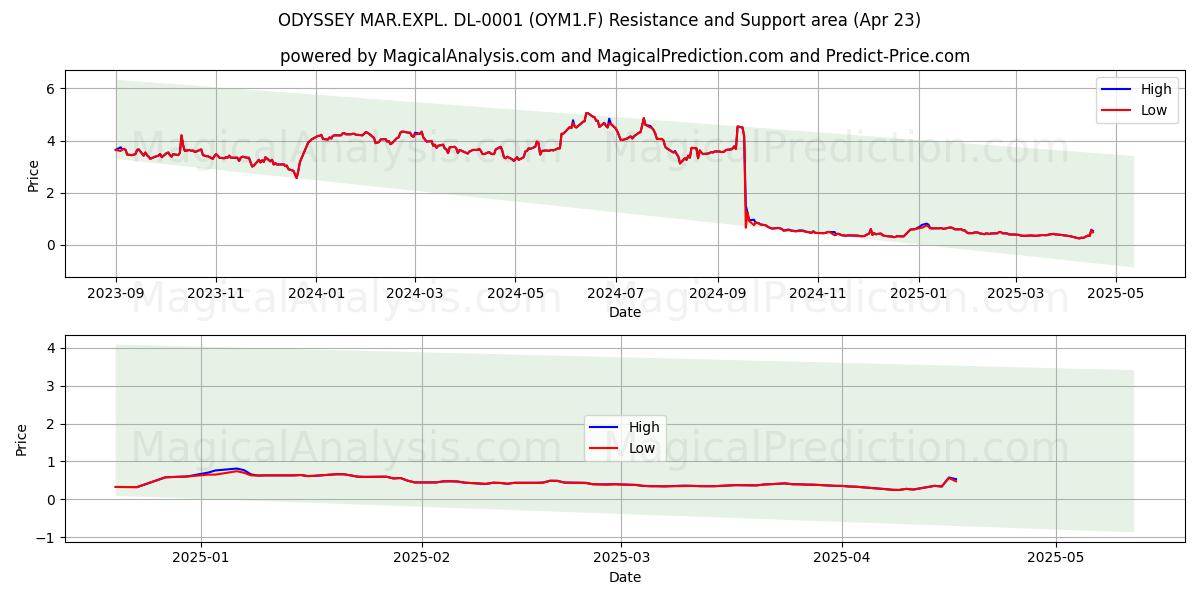This screenshot has height=600, width=1200.
Task: Click the '2024-01' date tick label
Action: [316, 294]
